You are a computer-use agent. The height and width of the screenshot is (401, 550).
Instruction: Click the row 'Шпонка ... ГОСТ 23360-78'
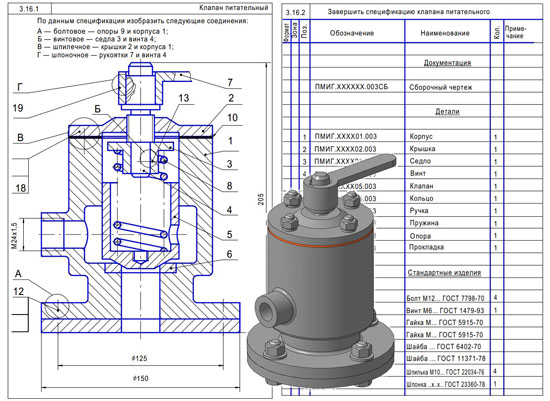(x=446, y=384)
